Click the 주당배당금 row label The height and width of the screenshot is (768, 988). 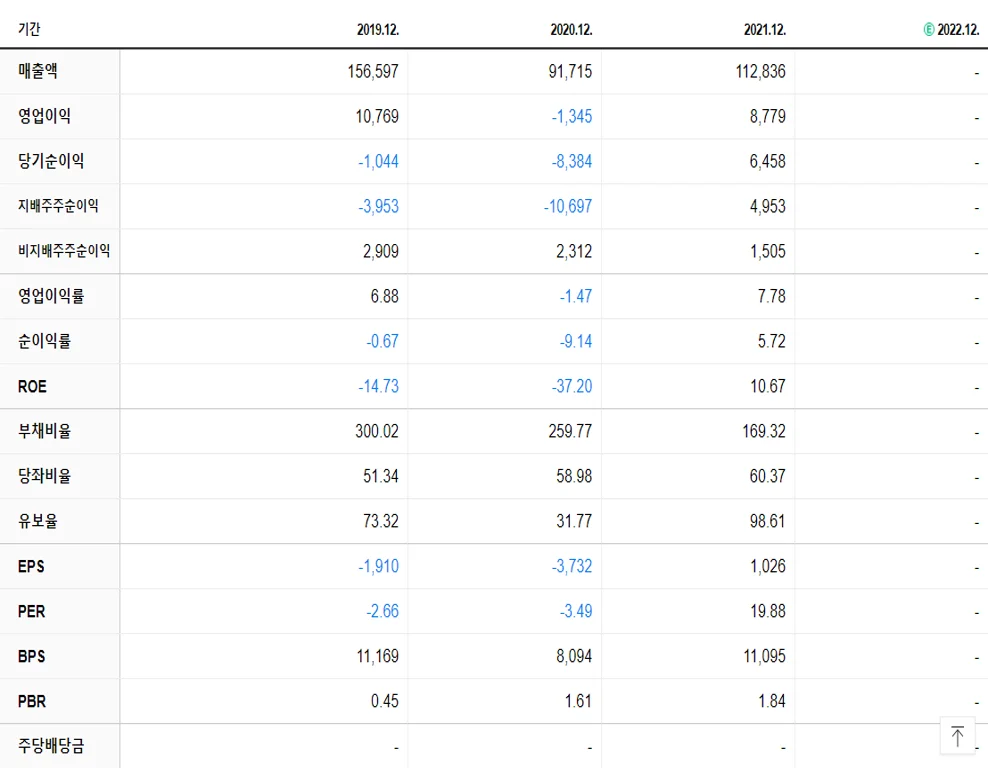[51, 746]
